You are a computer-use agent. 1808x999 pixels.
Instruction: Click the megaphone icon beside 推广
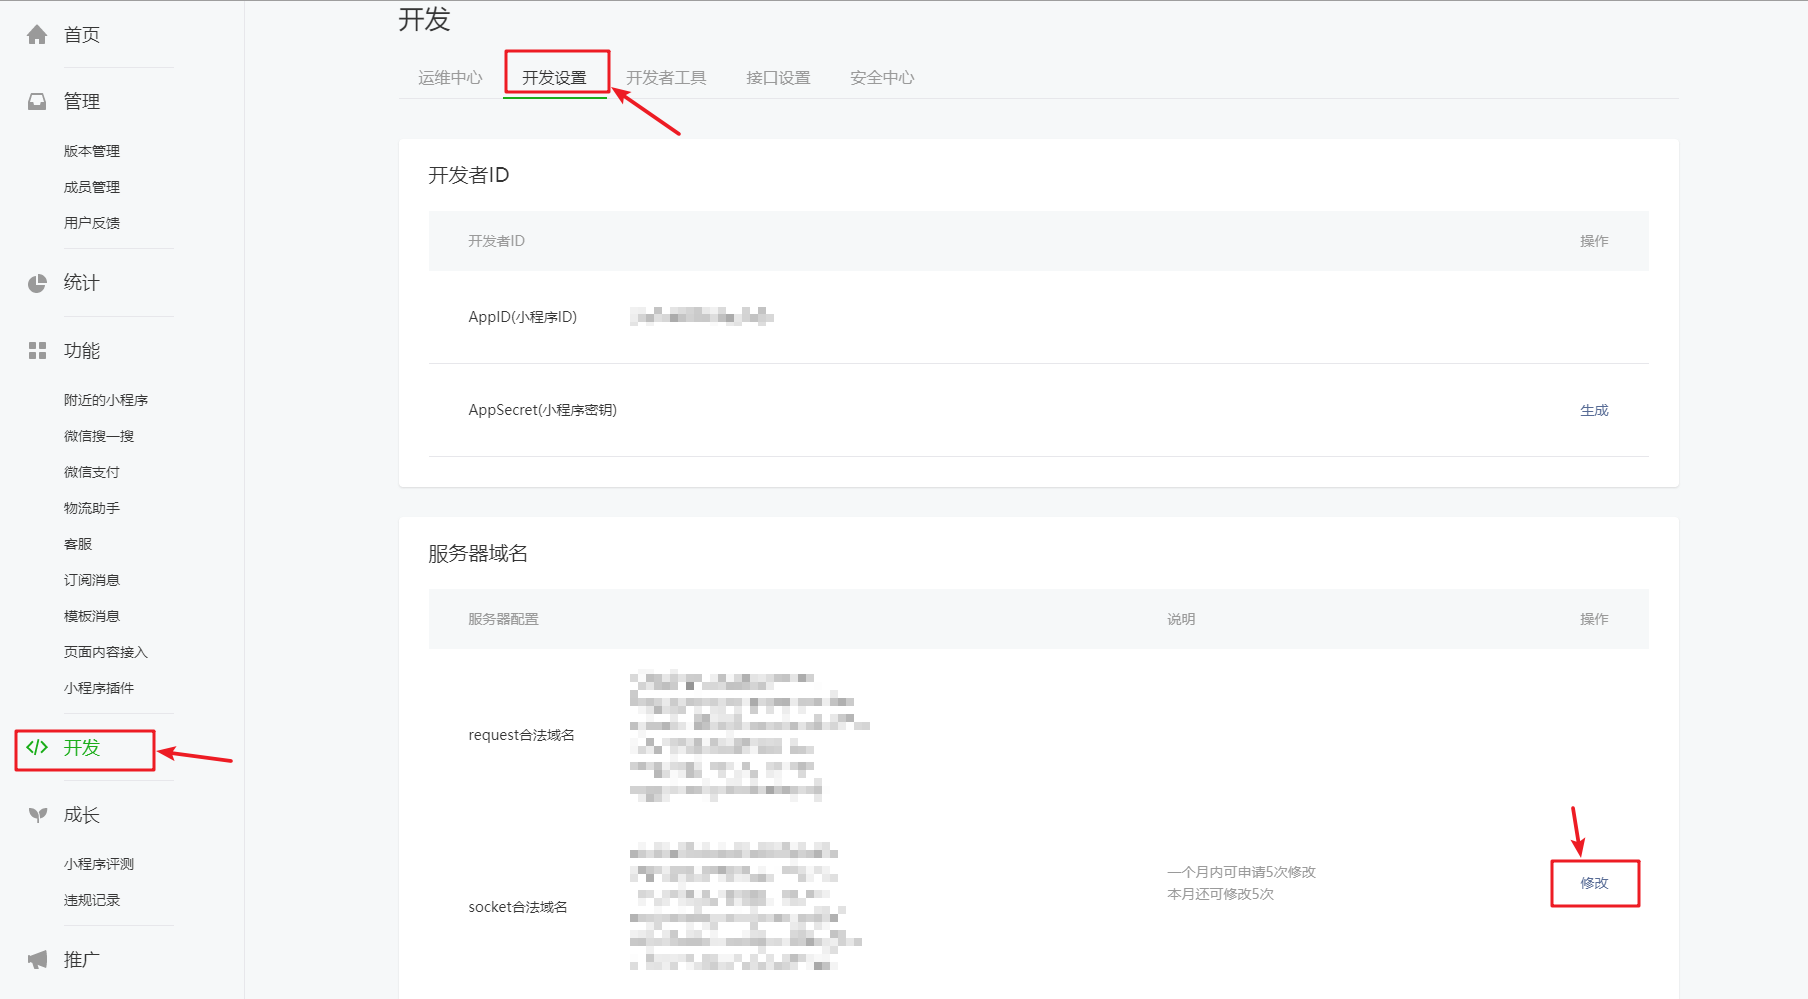[37, 960]
